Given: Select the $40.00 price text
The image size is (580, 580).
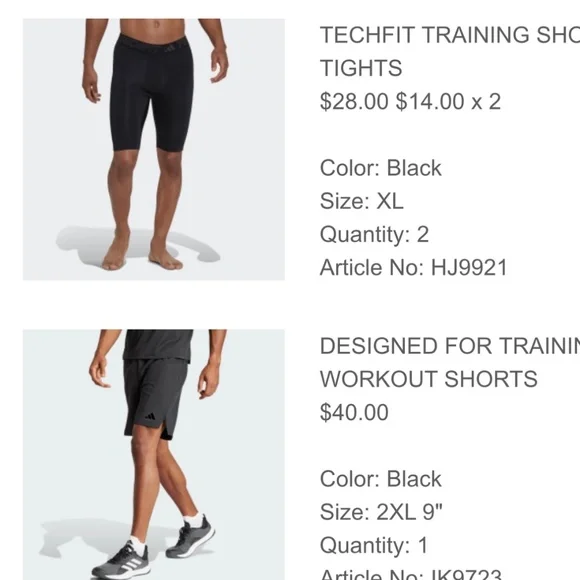Looking at the screenshot, I should pyautogui.click(x=354, y=412).
